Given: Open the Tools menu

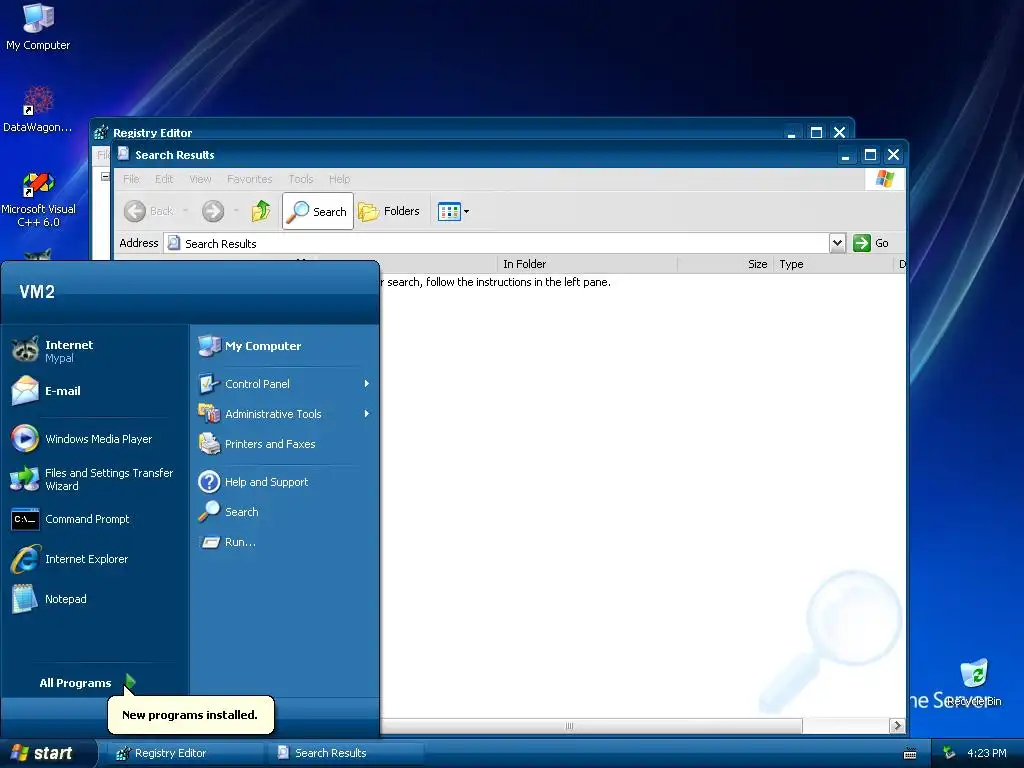Looking at the screenshot, I should tap(301, 179).
